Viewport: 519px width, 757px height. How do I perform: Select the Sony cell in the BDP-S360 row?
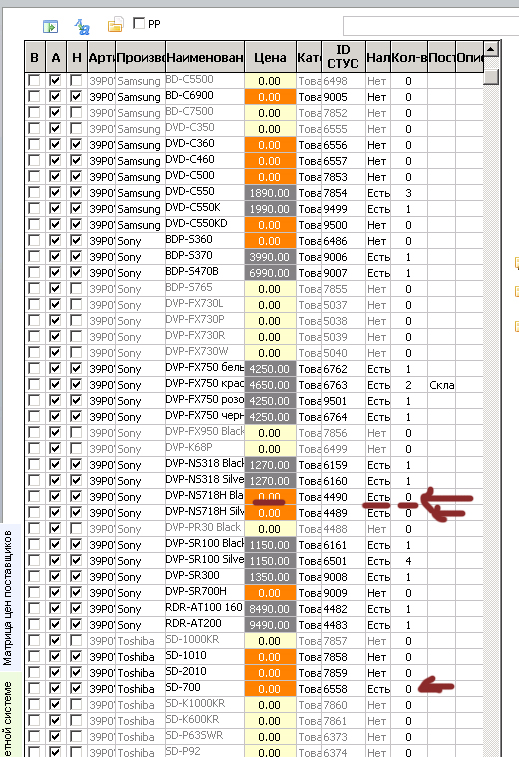140,241
